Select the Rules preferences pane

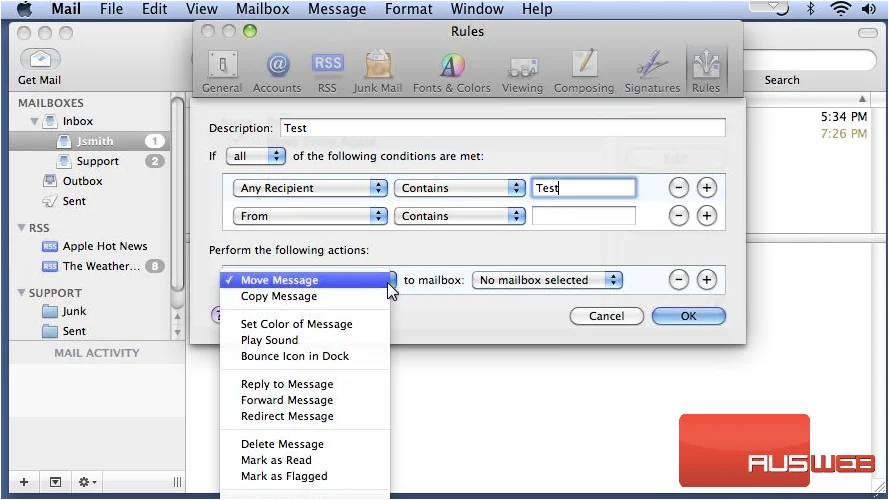coord(706,71)
